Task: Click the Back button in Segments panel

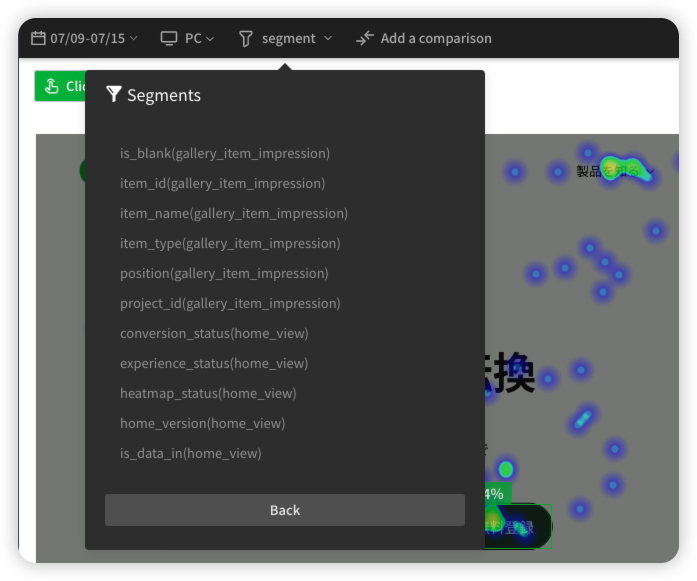Action: [x=285, y=510]
